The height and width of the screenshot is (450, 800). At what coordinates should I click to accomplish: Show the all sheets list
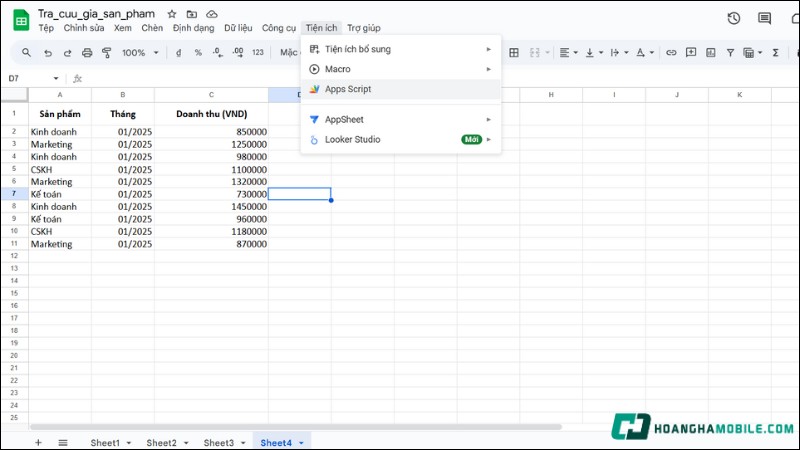pos(63,442)
